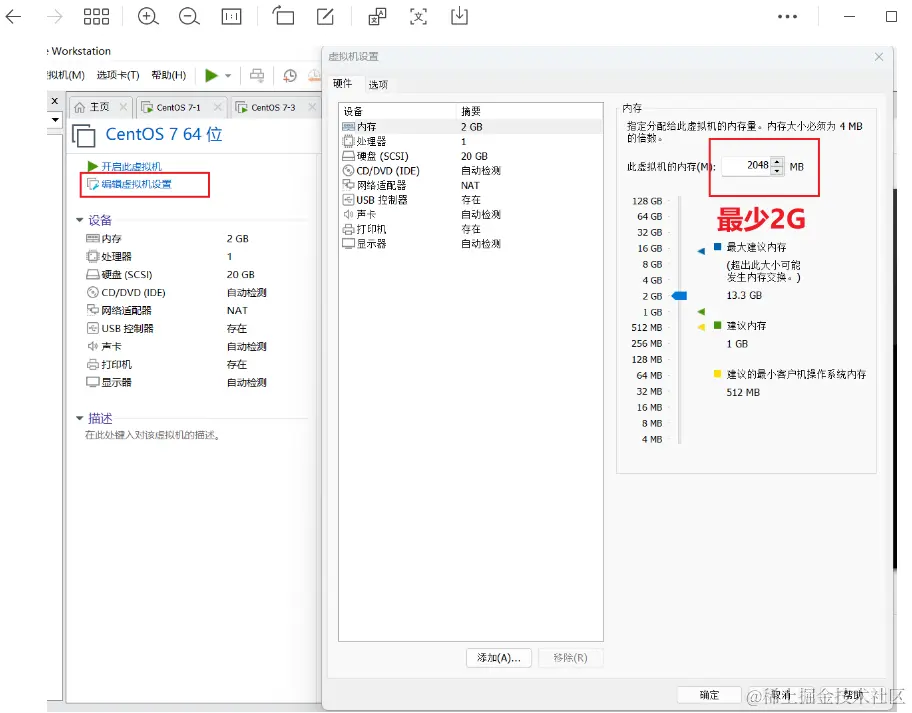Collapse the 设备 section
This screenshot has width=912, height=713.
[80, 220]
